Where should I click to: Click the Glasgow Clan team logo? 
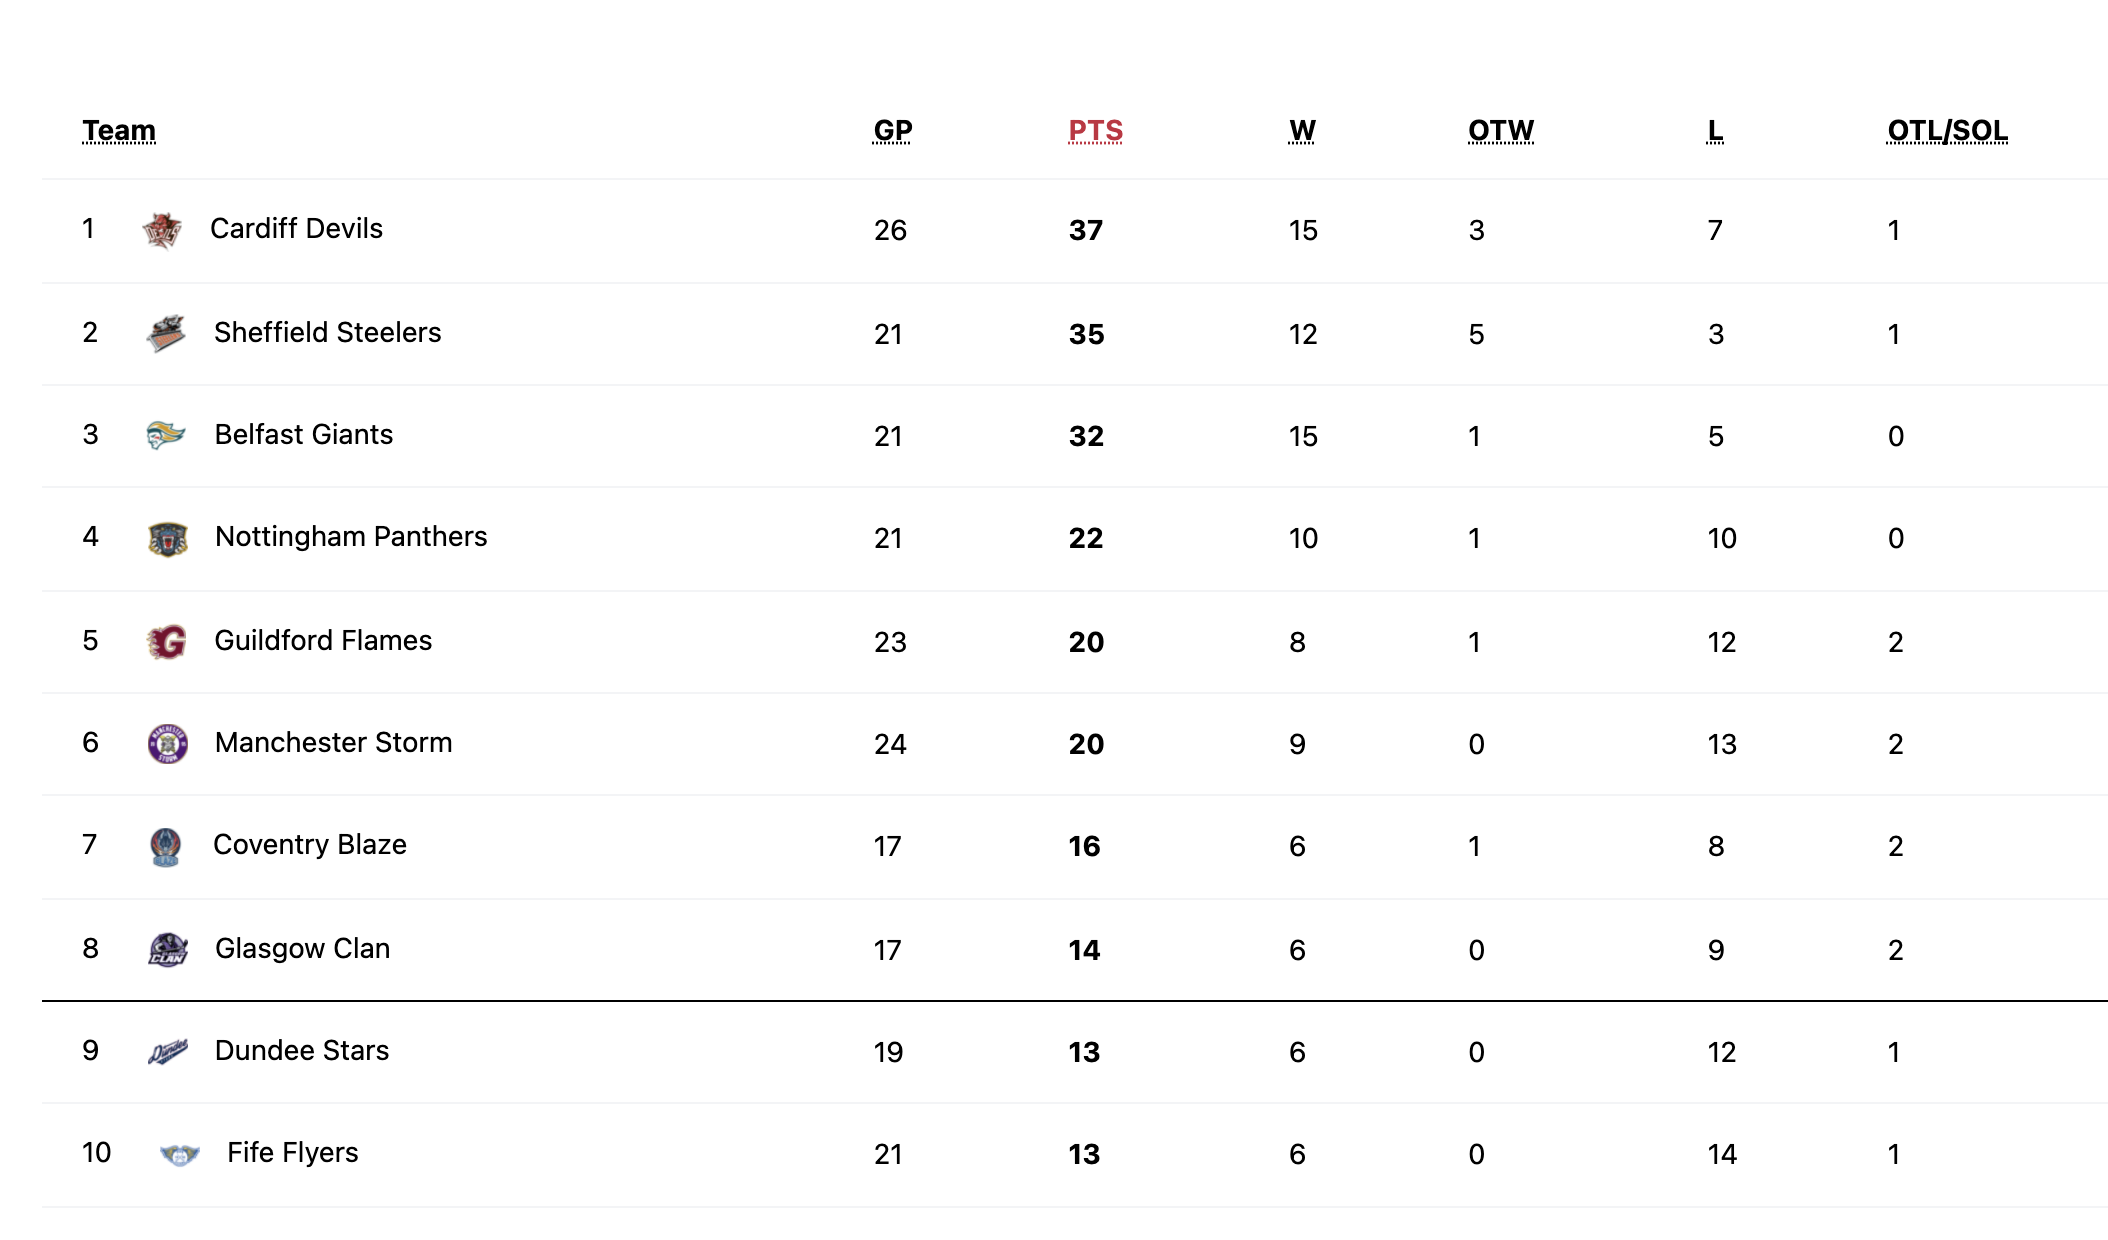167,950
